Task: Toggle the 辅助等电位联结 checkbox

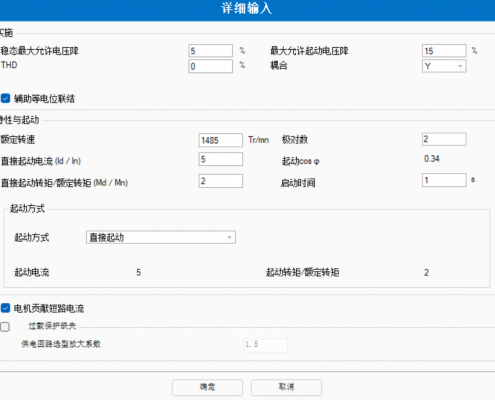Action: point(6,98)
